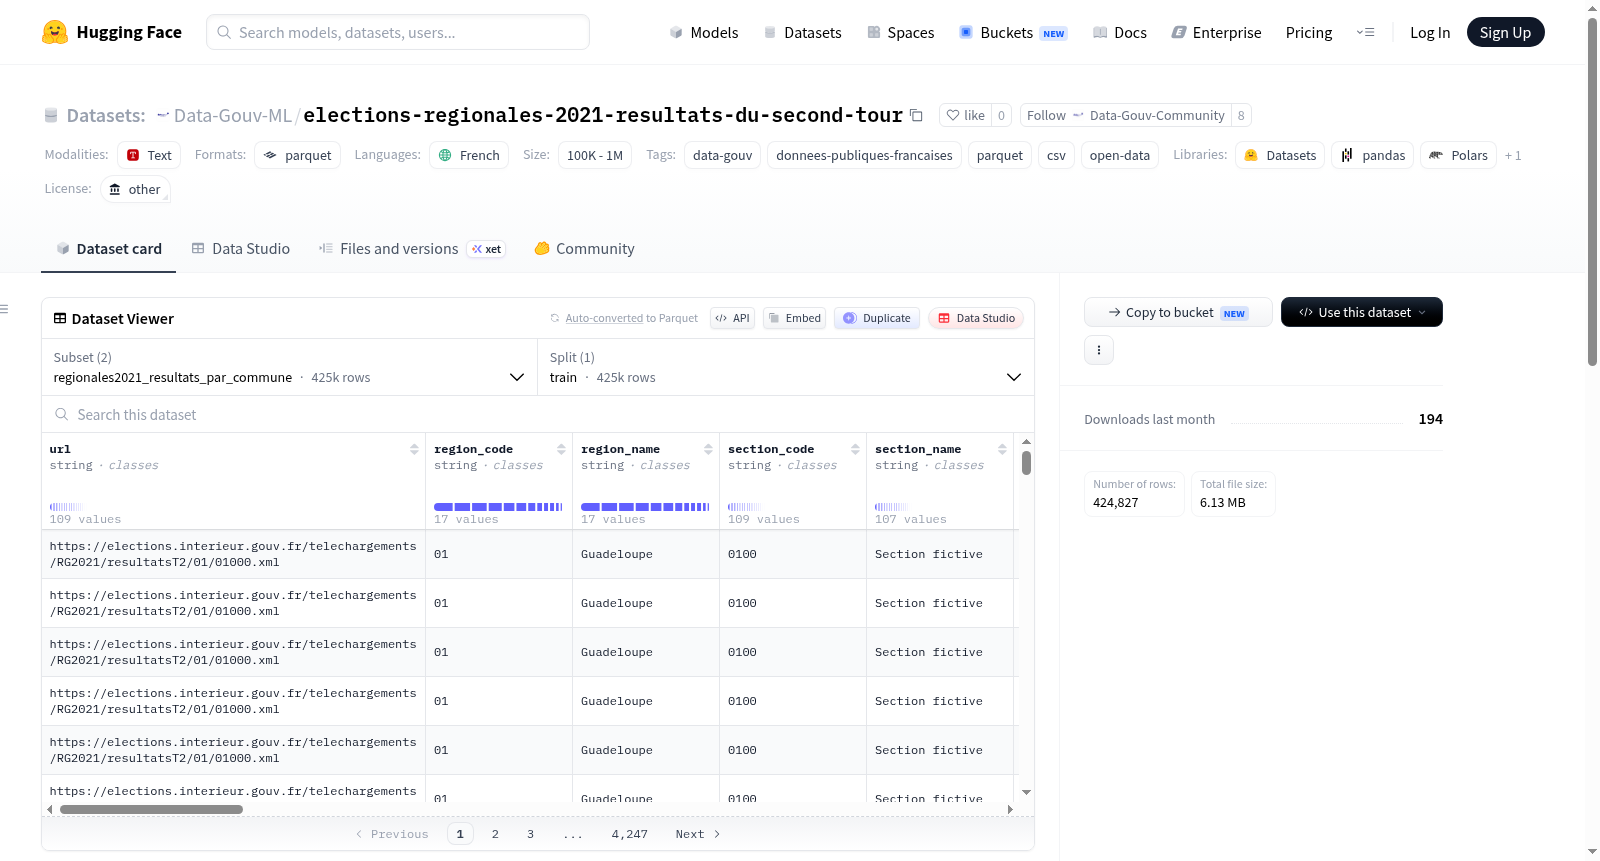
Task: Click region_code histogram distribution bar
Action: click(498, 507)
